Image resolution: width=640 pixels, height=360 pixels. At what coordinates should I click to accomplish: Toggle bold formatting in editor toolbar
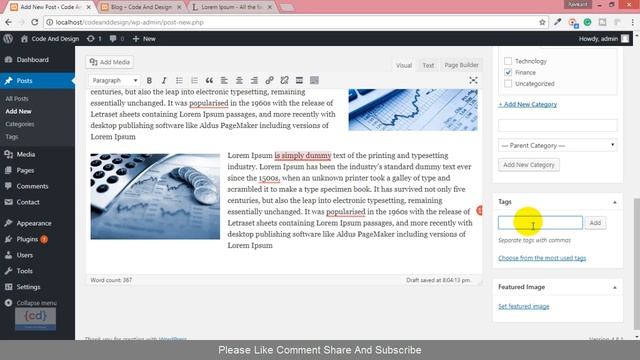point(149,80)
